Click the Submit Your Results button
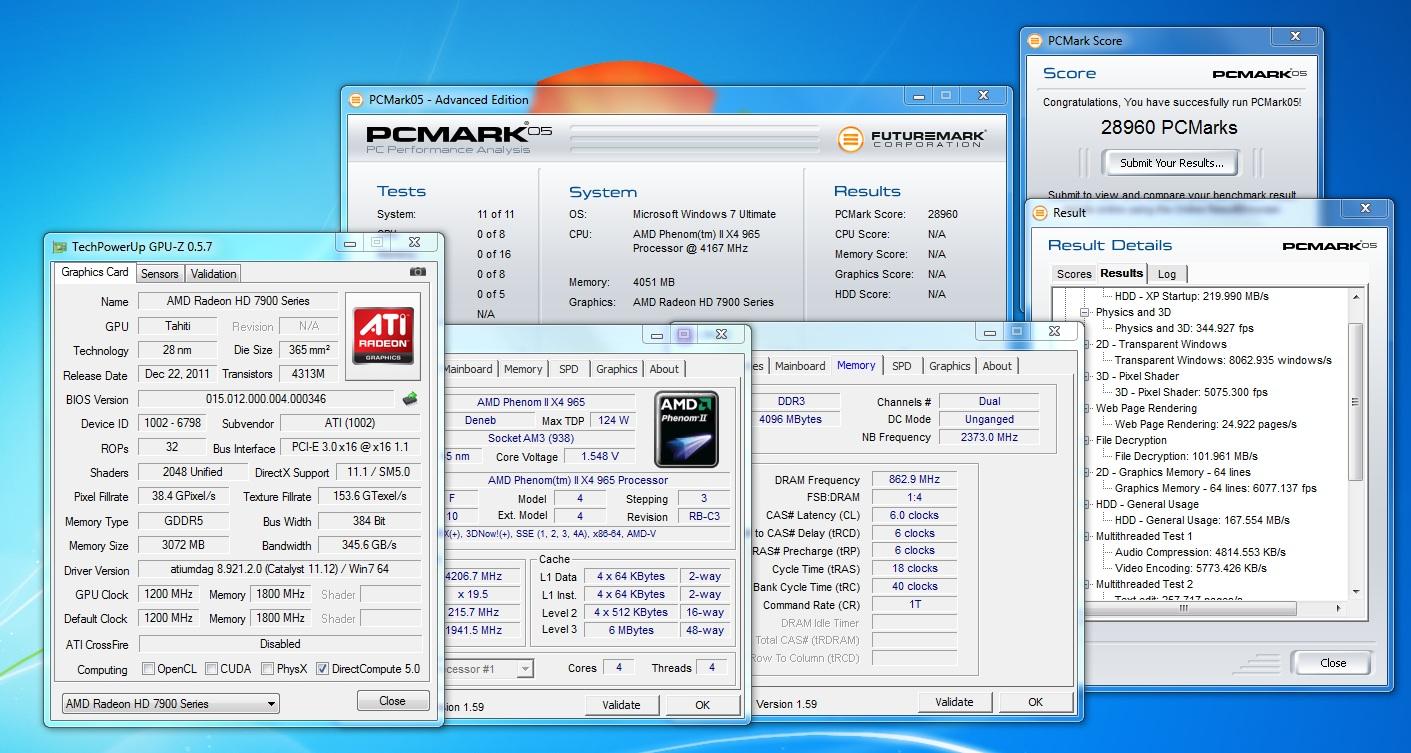Image resolution: width=1411 pixels, height=753 pixels. 1171,163
